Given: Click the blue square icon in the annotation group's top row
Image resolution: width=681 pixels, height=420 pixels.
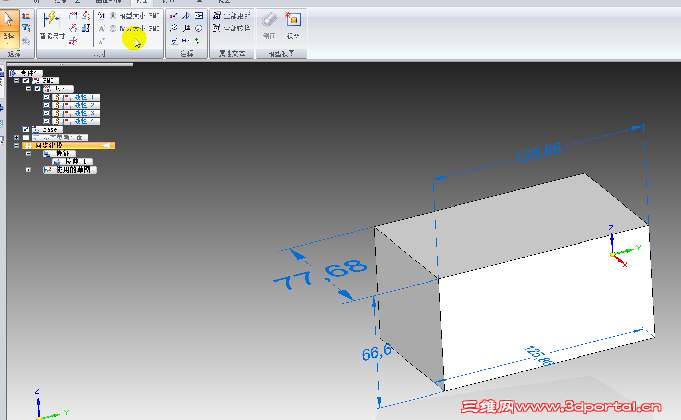Looking at the screenshot, I should click(199, 16).
